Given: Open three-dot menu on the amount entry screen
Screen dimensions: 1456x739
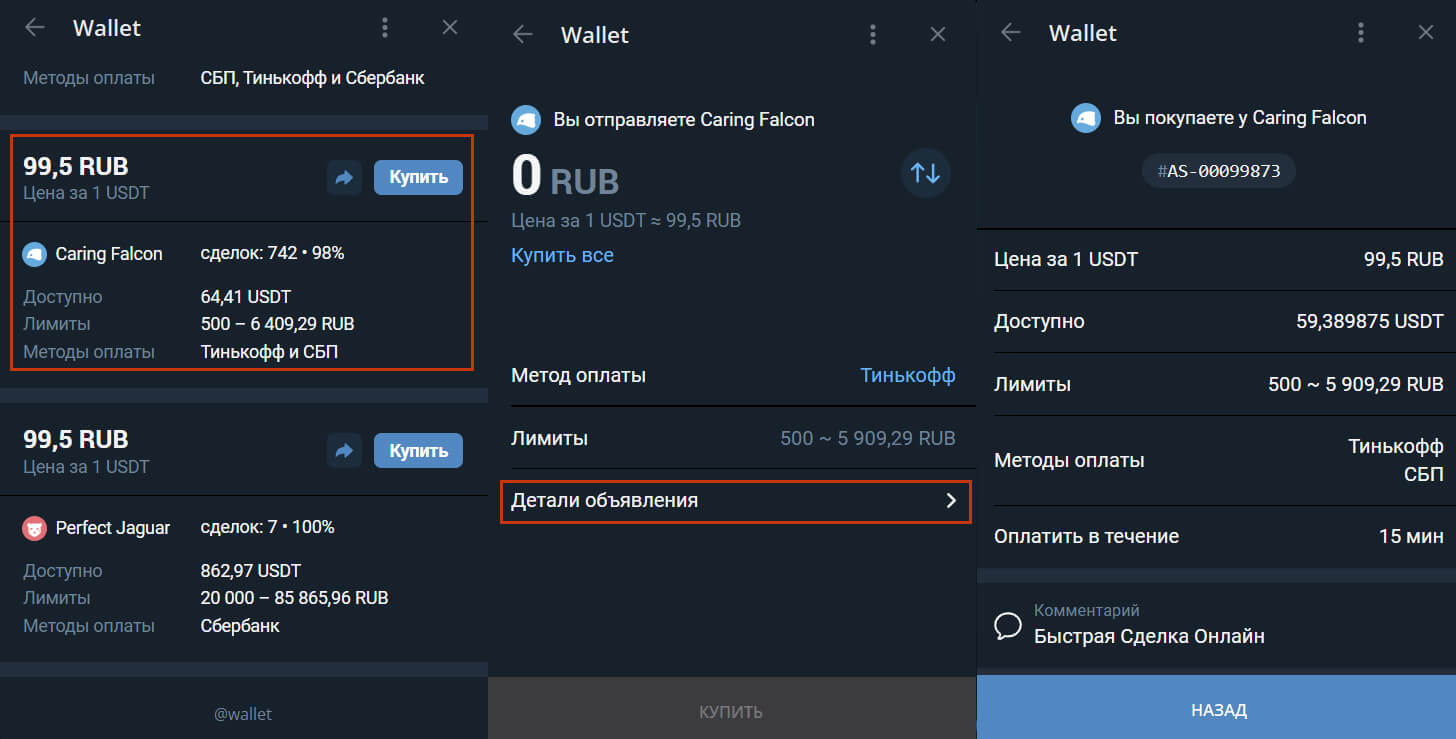Looking at the screenshot, I should point(873,35).
